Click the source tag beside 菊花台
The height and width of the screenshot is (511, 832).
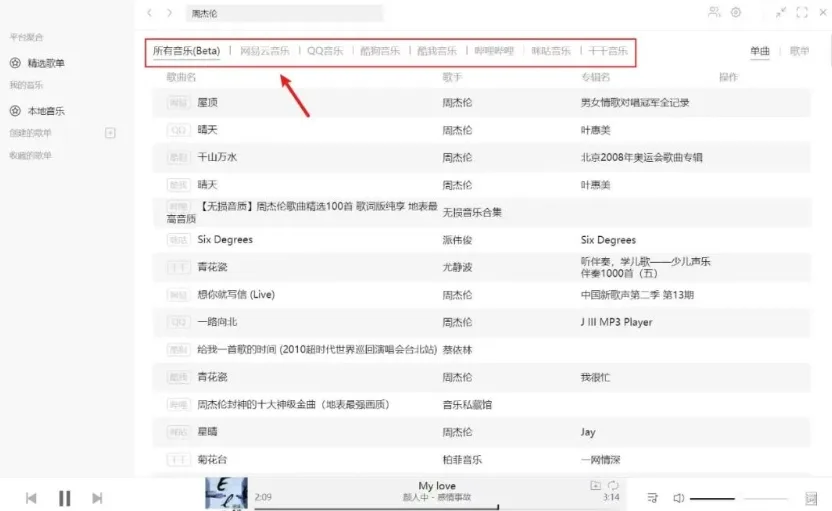pos(178,460)
